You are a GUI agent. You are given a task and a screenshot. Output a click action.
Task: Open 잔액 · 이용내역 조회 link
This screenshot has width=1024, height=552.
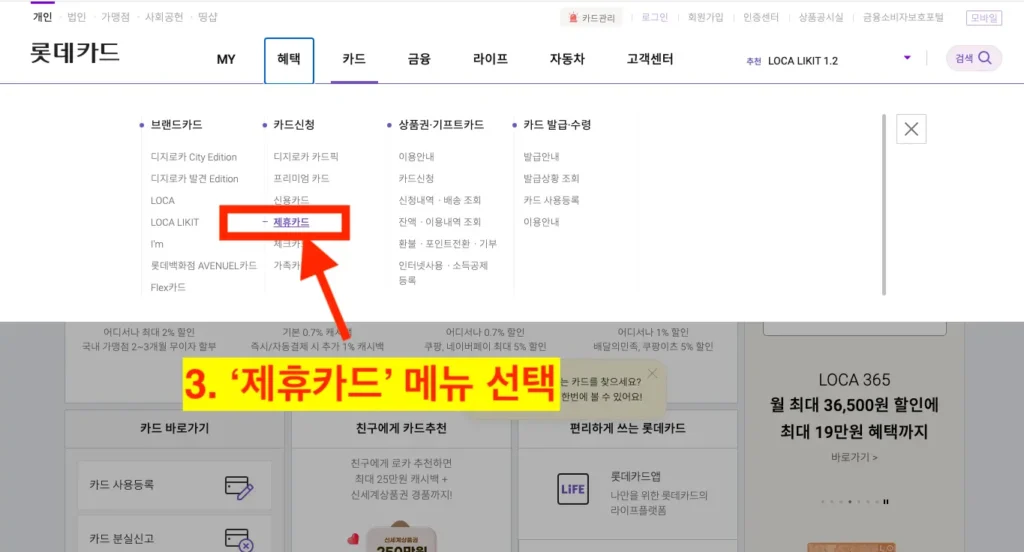click(440, 221)
